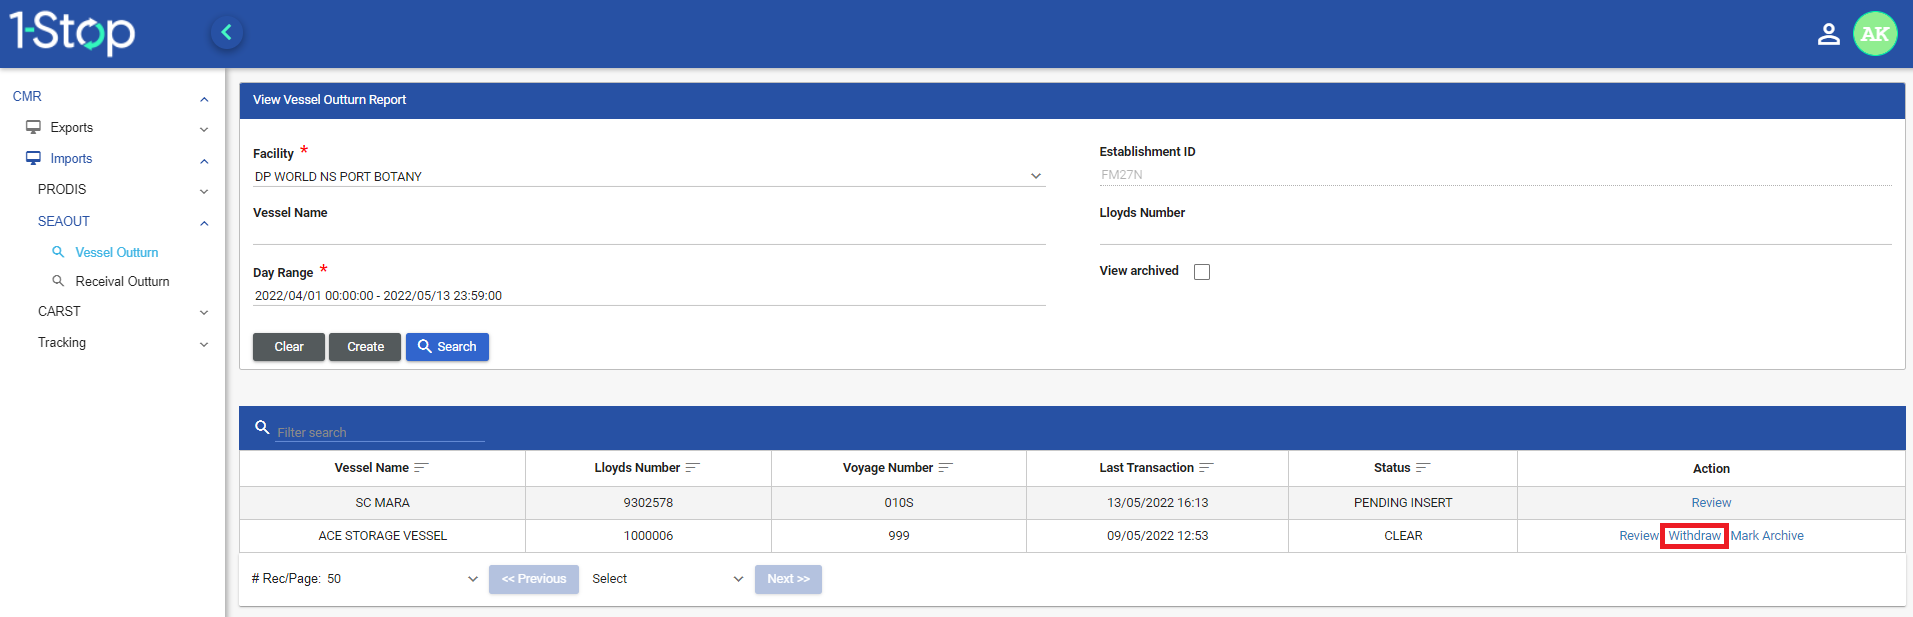The image size is (1913, 617).
Task: Sort by Lloyds Number column icon
Action: coord(692,468)
